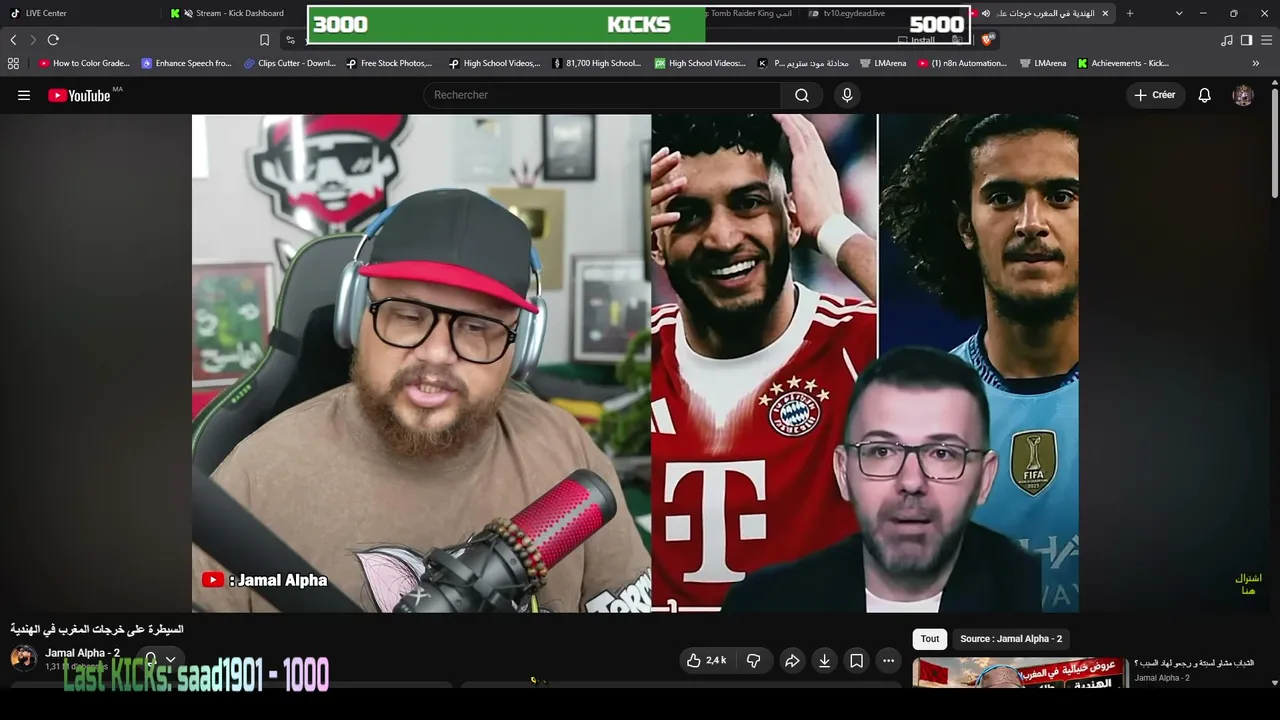Click the Rechercher search field
The height and width of the screenshot is (720, 1280).
[x=602, y=95]
